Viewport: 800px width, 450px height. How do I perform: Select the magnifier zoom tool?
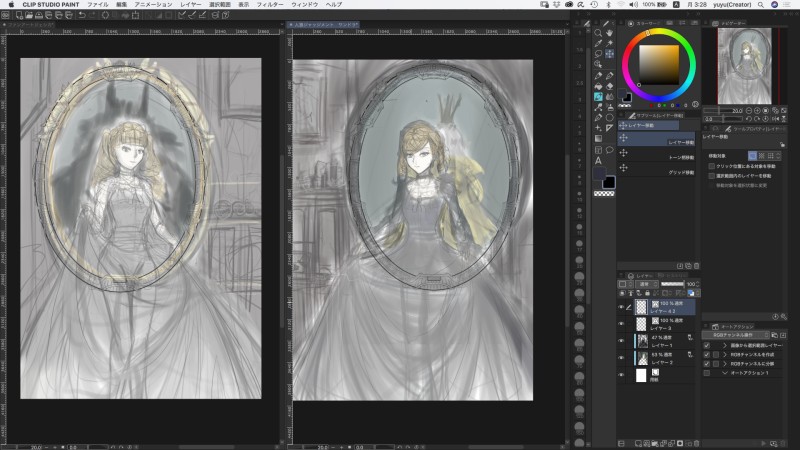point(597,33)
